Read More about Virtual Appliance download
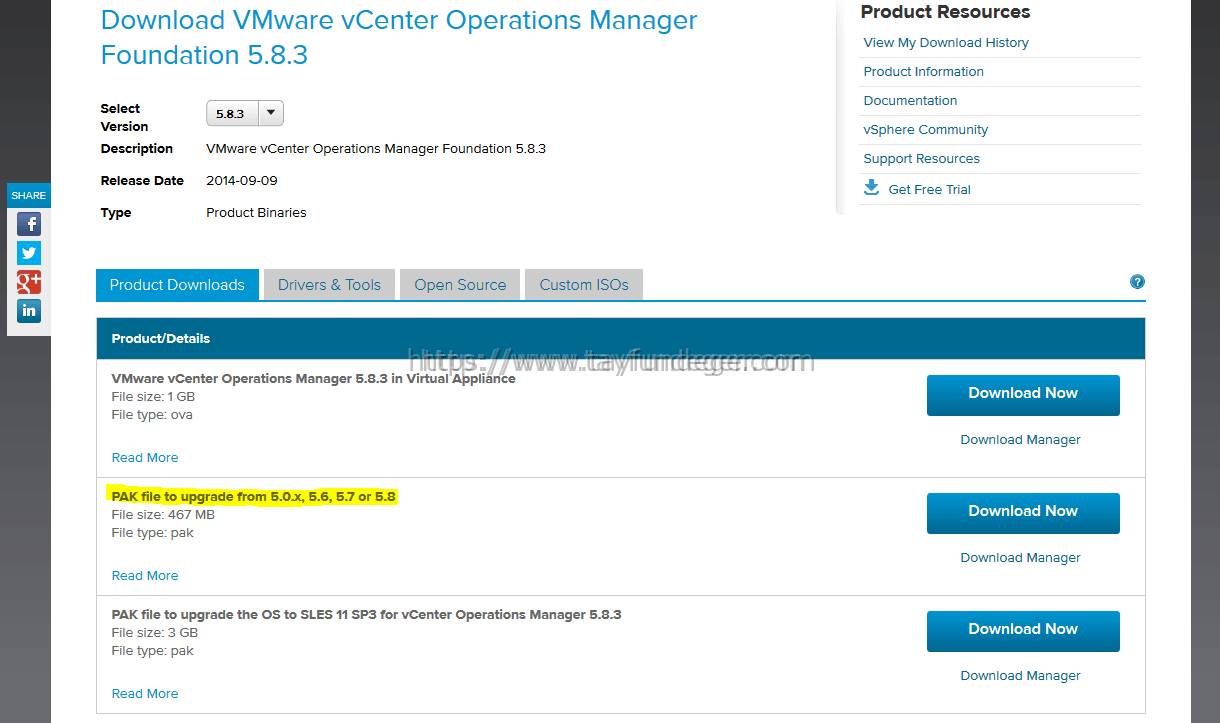 tap(145, 458)
